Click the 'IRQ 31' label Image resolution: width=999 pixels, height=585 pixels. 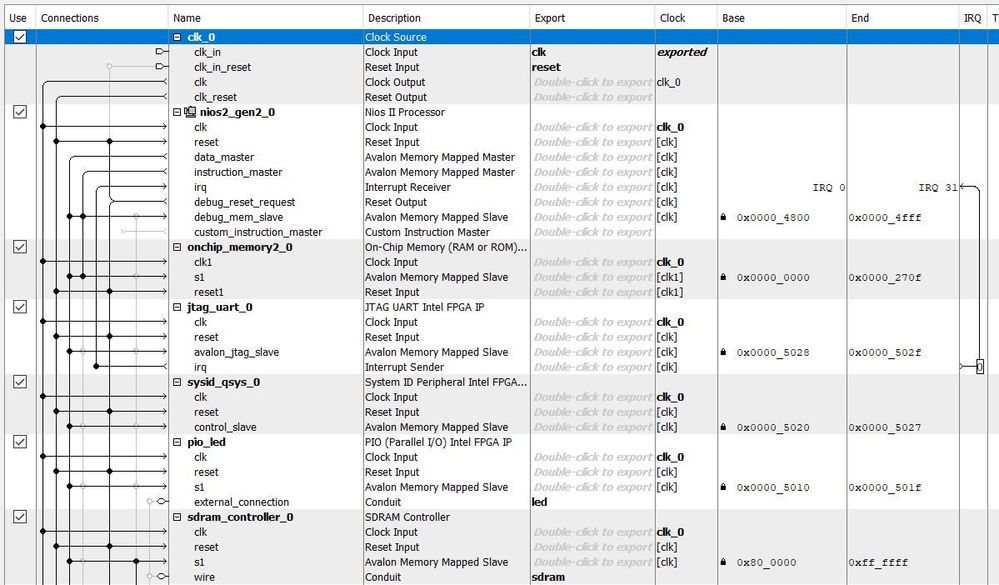point(938,187)
